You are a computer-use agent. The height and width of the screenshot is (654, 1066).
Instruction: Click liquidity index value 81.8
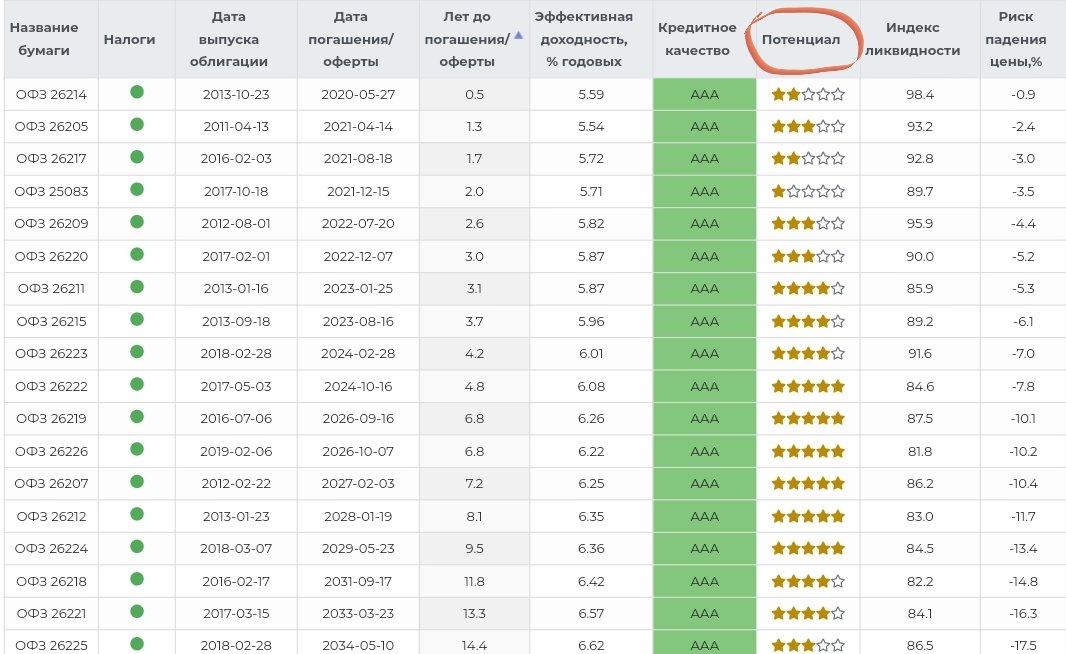[920, 451]
